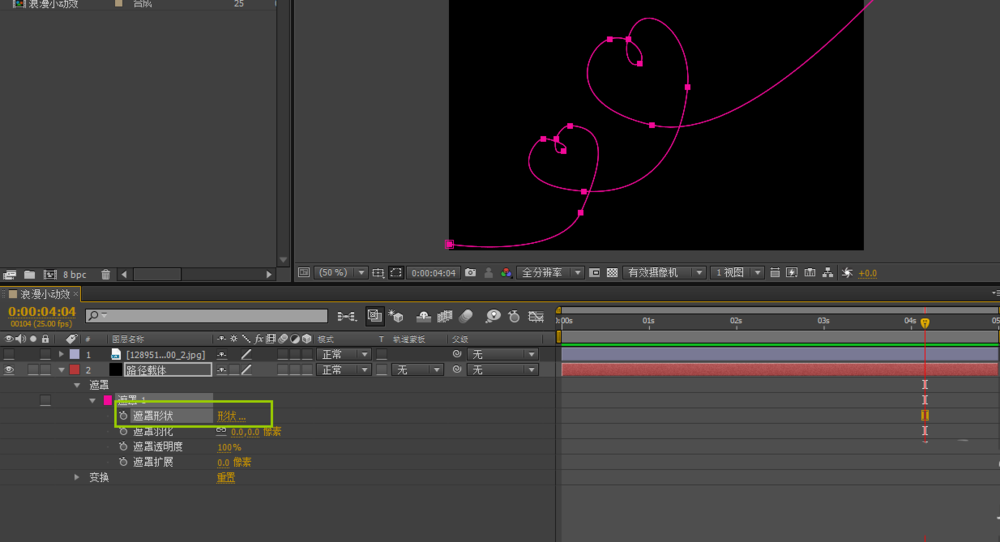Image resolution: width=1000 pixels, height=542 pixels.
Task: Click the 重置 transform reset link
Action: (x=226, y=478)
